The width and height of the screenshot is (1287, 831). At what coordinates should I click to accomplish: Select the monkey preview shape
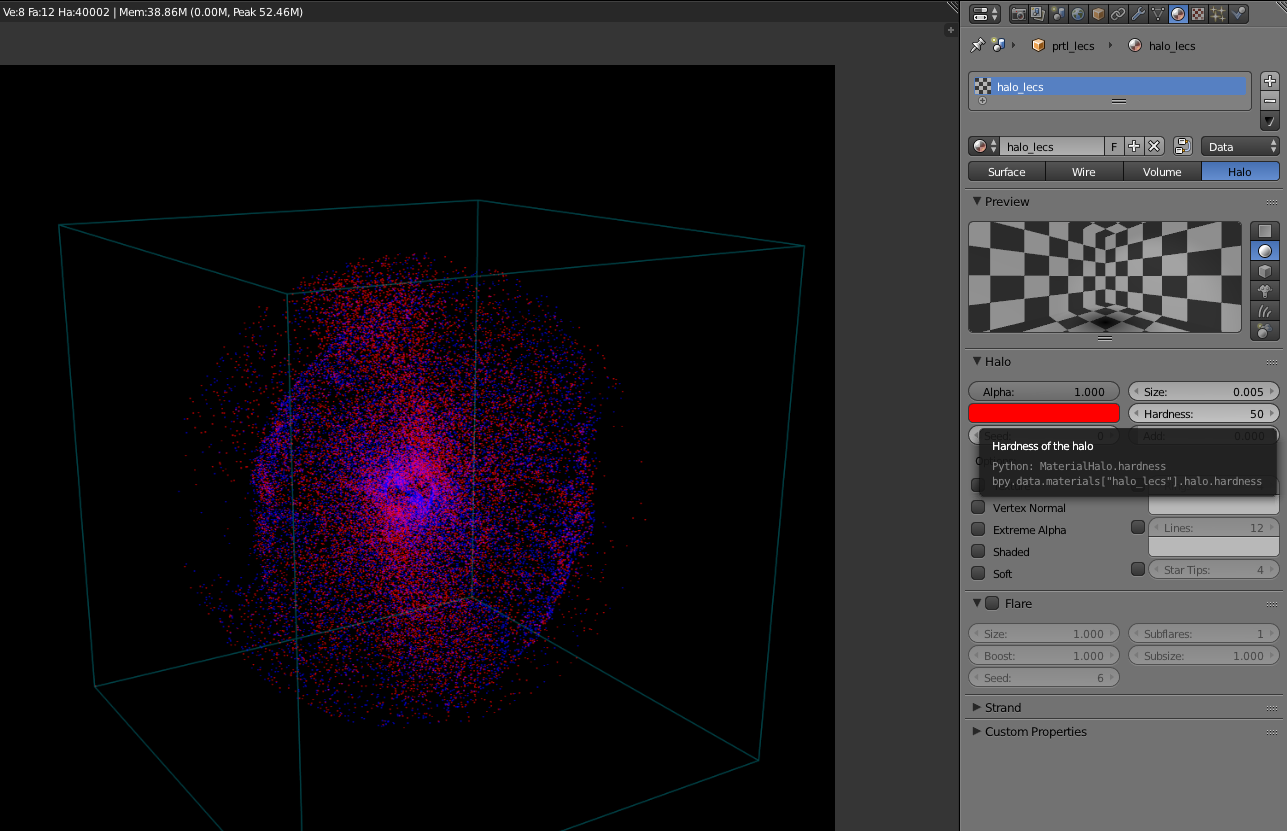[1265, 291]
